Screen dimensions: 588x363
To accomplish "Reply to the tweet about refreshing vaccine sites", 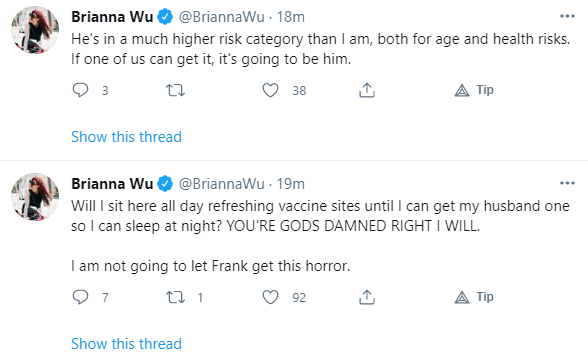I will click(x=80, y=297).
